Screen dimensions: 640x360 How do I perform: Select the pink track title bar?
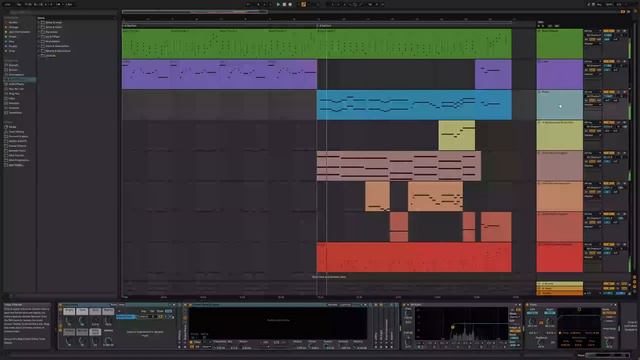tap(560, 153)
